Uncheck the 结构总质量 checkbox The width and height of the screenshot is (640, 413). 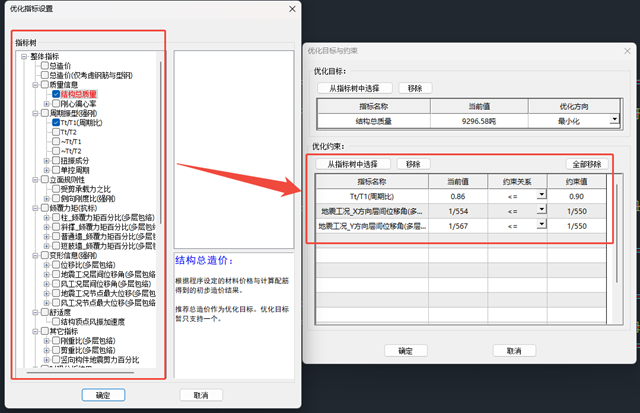(x=58, y=94)
